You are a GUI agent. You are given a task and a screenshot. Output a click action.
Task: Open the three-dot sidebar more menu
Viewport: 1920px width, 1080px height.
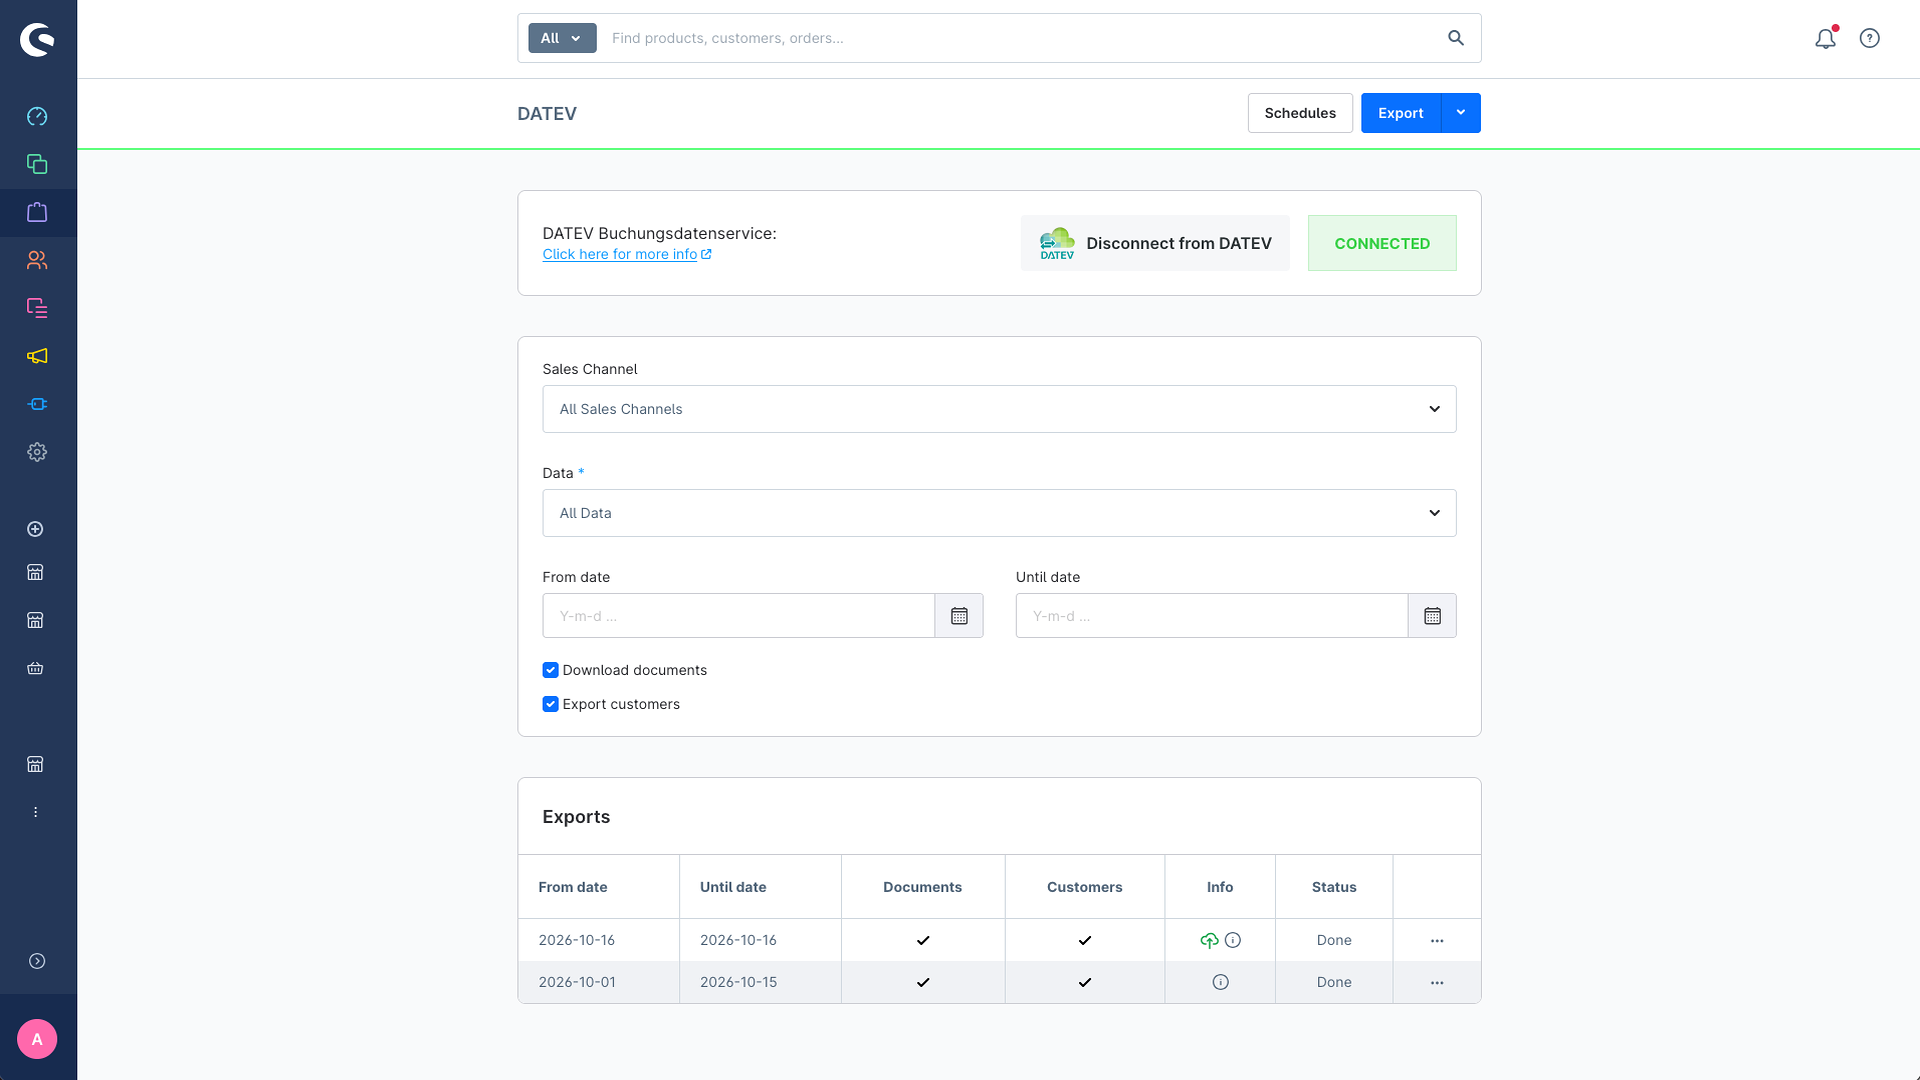tap(35, 812)
